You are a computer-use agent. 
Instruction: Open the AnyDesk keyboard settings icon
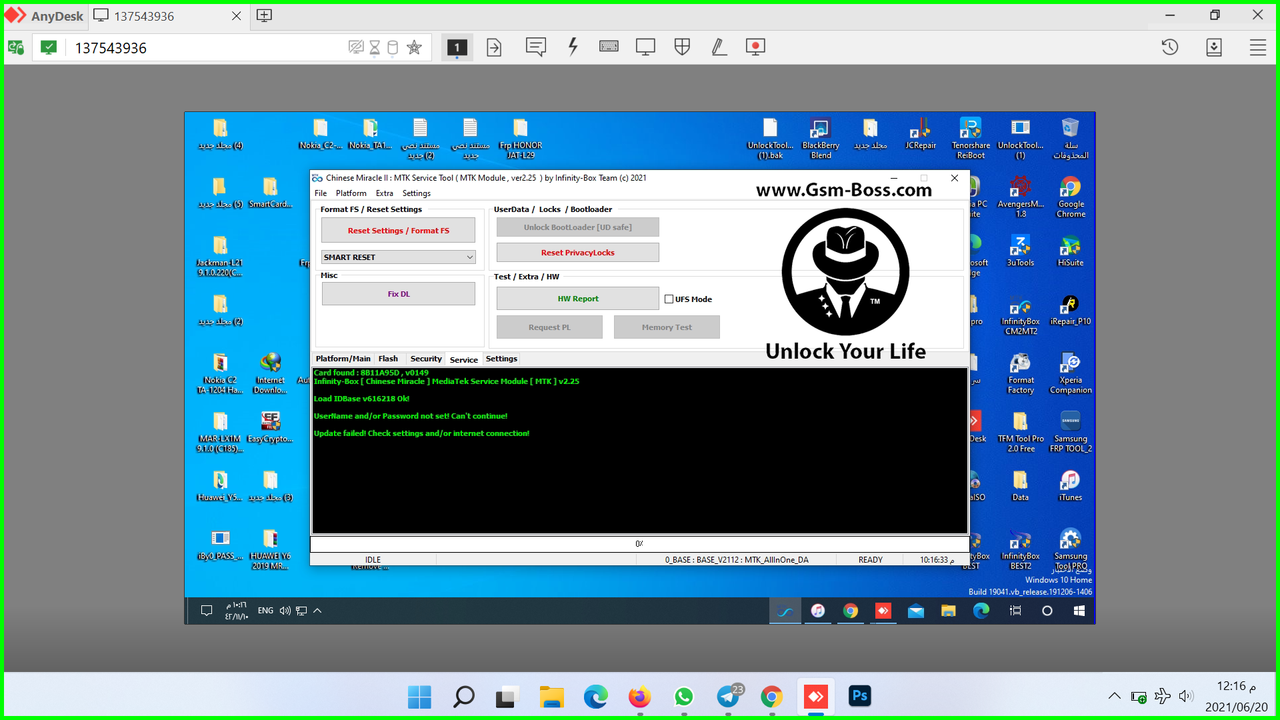(x=609, y=47)
